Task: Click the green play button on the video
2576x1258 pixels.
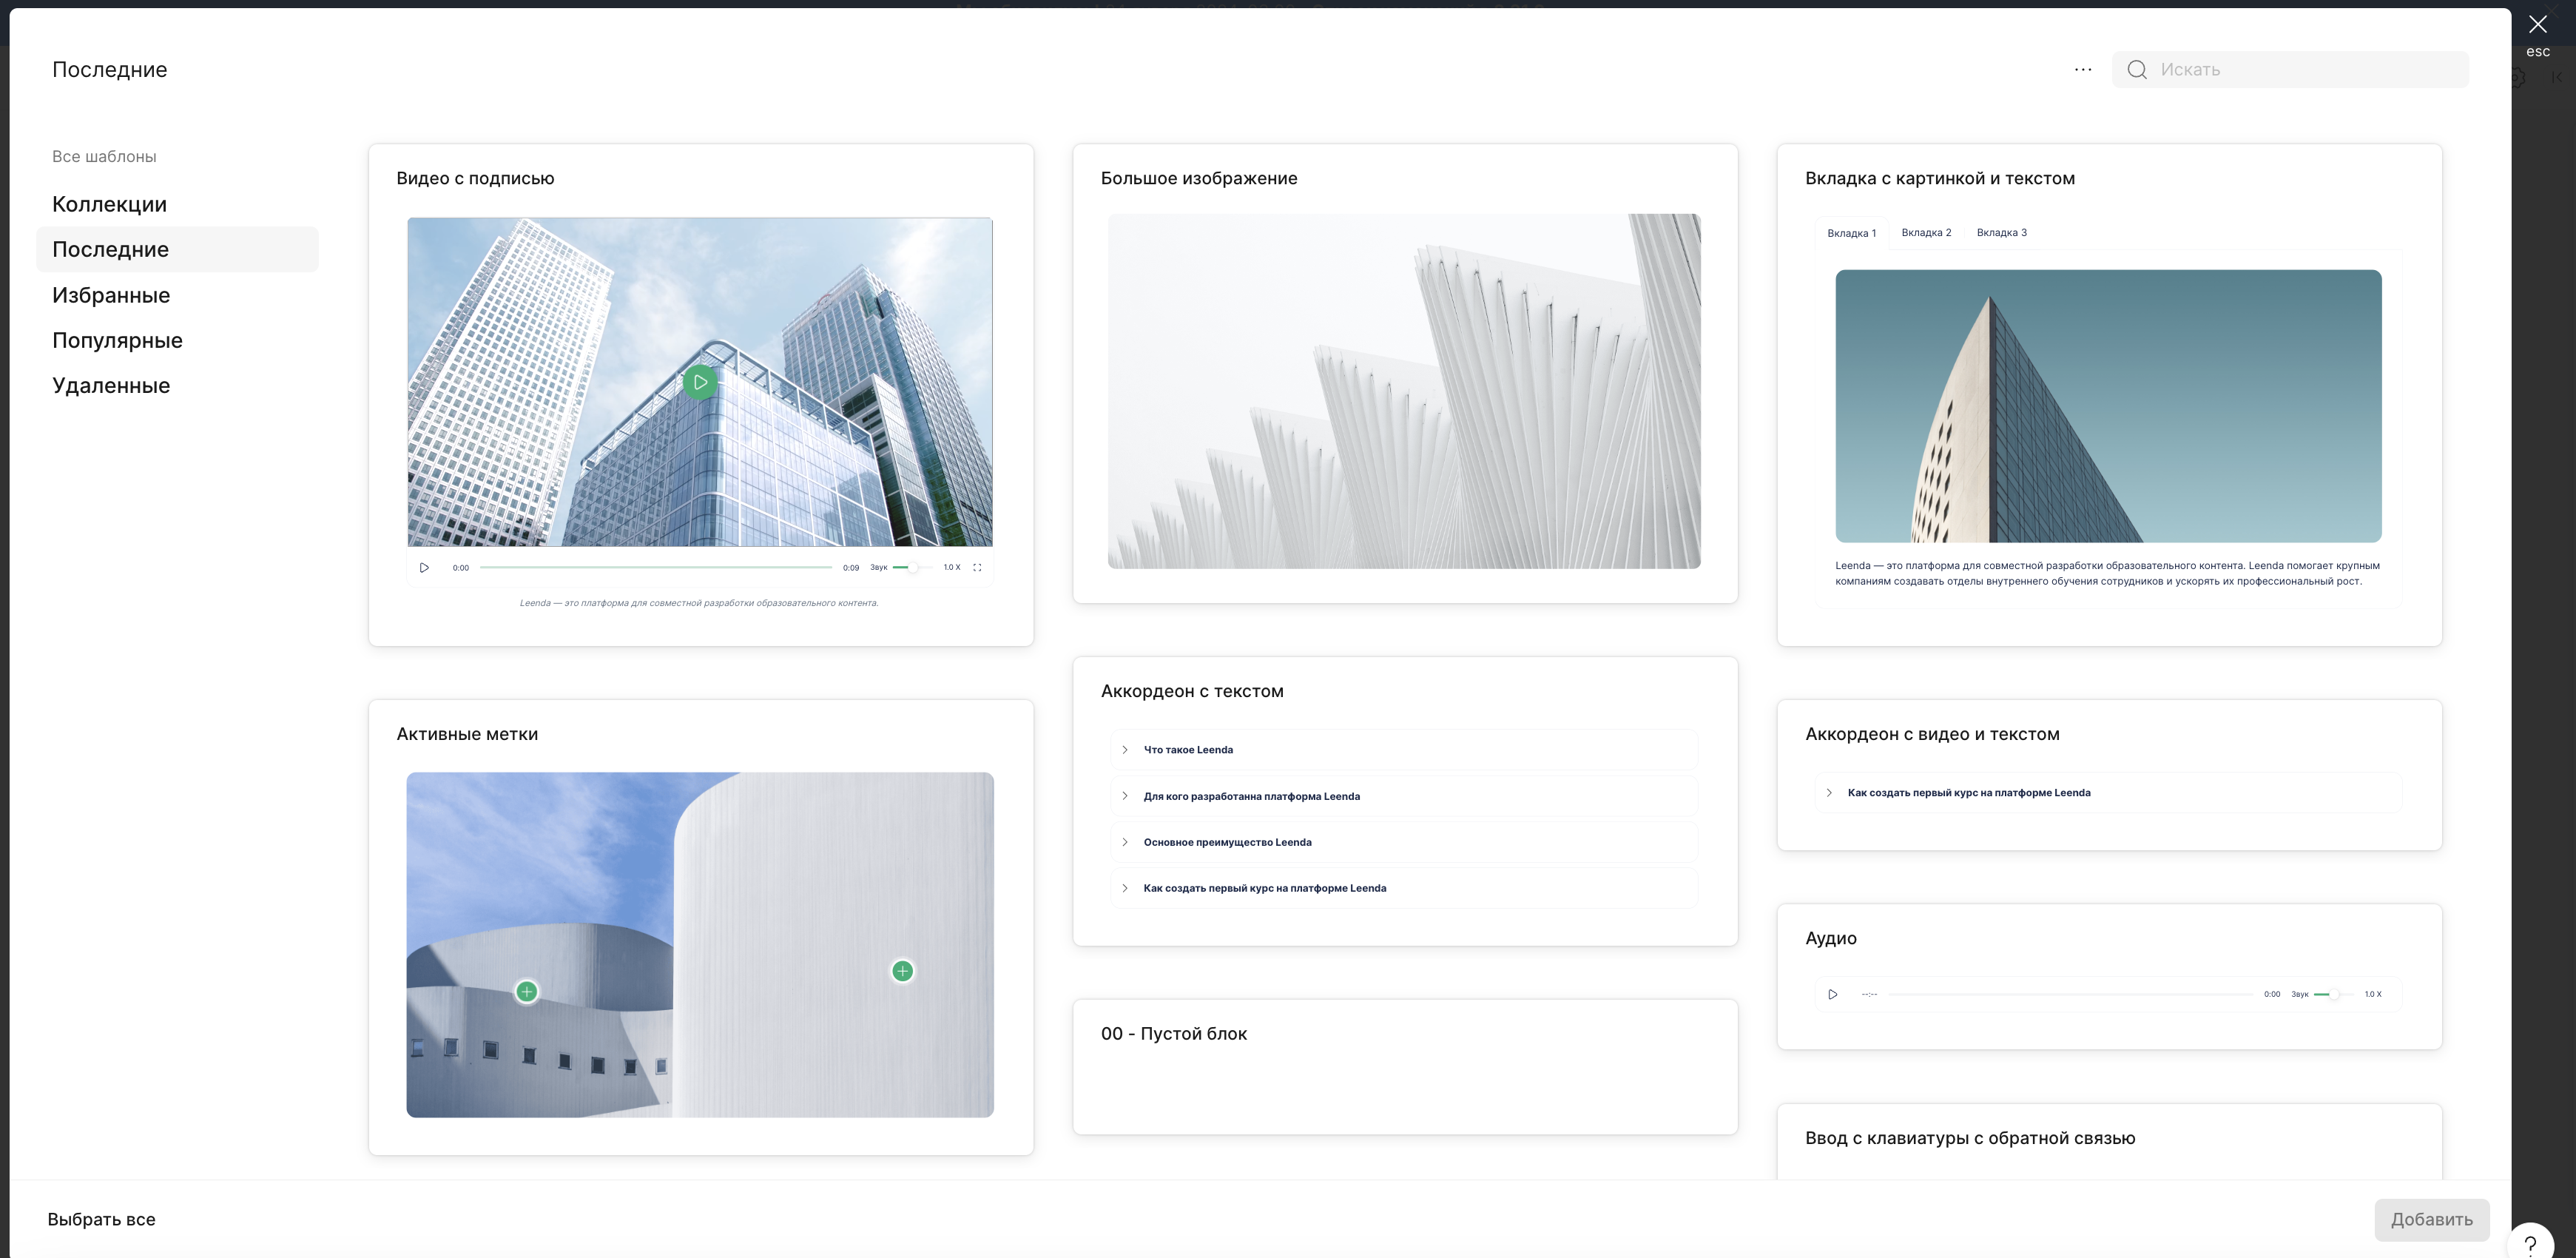Action: coord(700,382)
